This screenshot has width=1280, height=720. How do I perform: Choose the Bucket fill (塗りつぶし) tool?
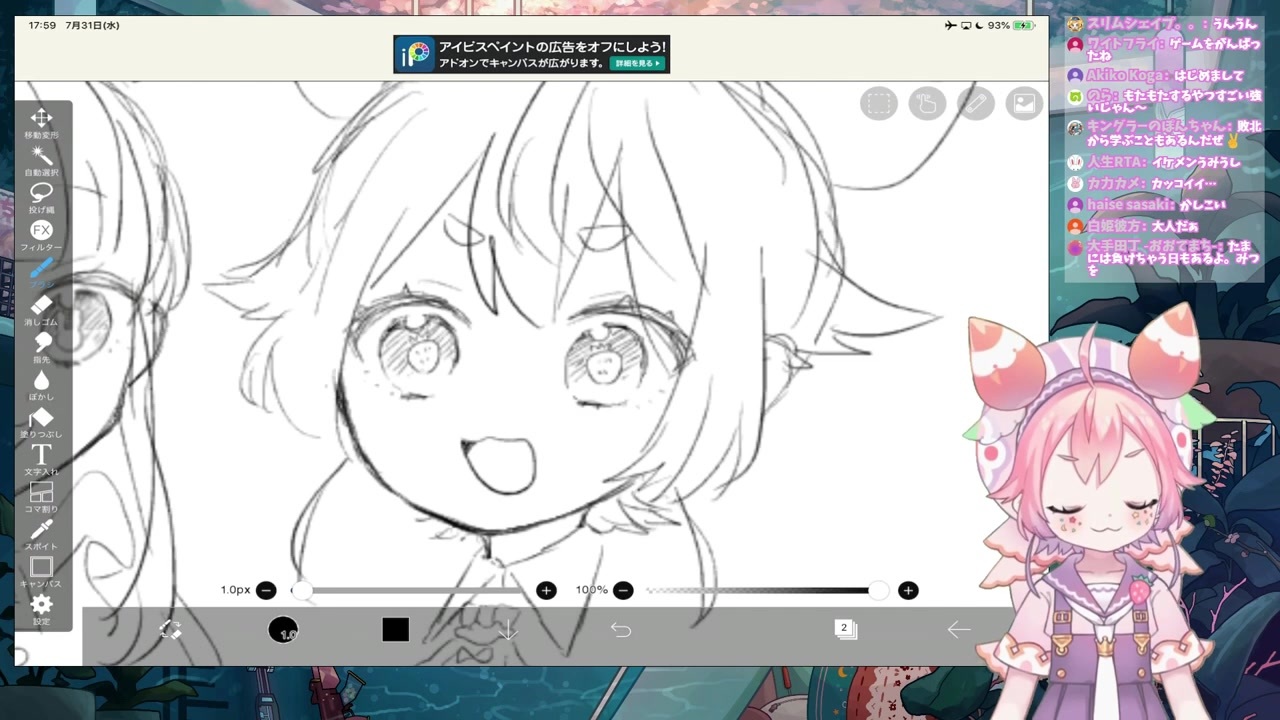pyautogui.click(x=41, y=422)
